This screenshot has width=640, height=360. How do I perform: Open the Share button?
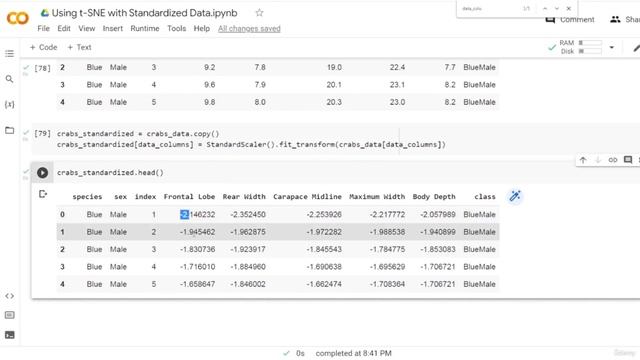coord(625,20)
